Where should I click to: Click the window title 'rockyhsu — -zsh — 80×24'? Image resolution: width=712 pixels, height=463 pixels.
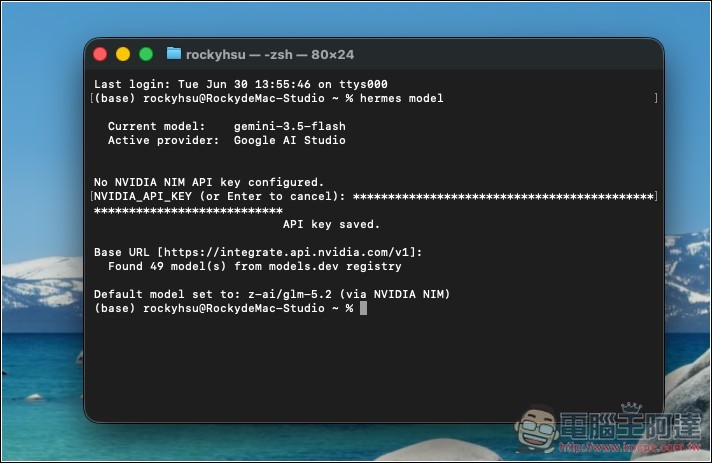pyautogui.click(x=270, y=54)
